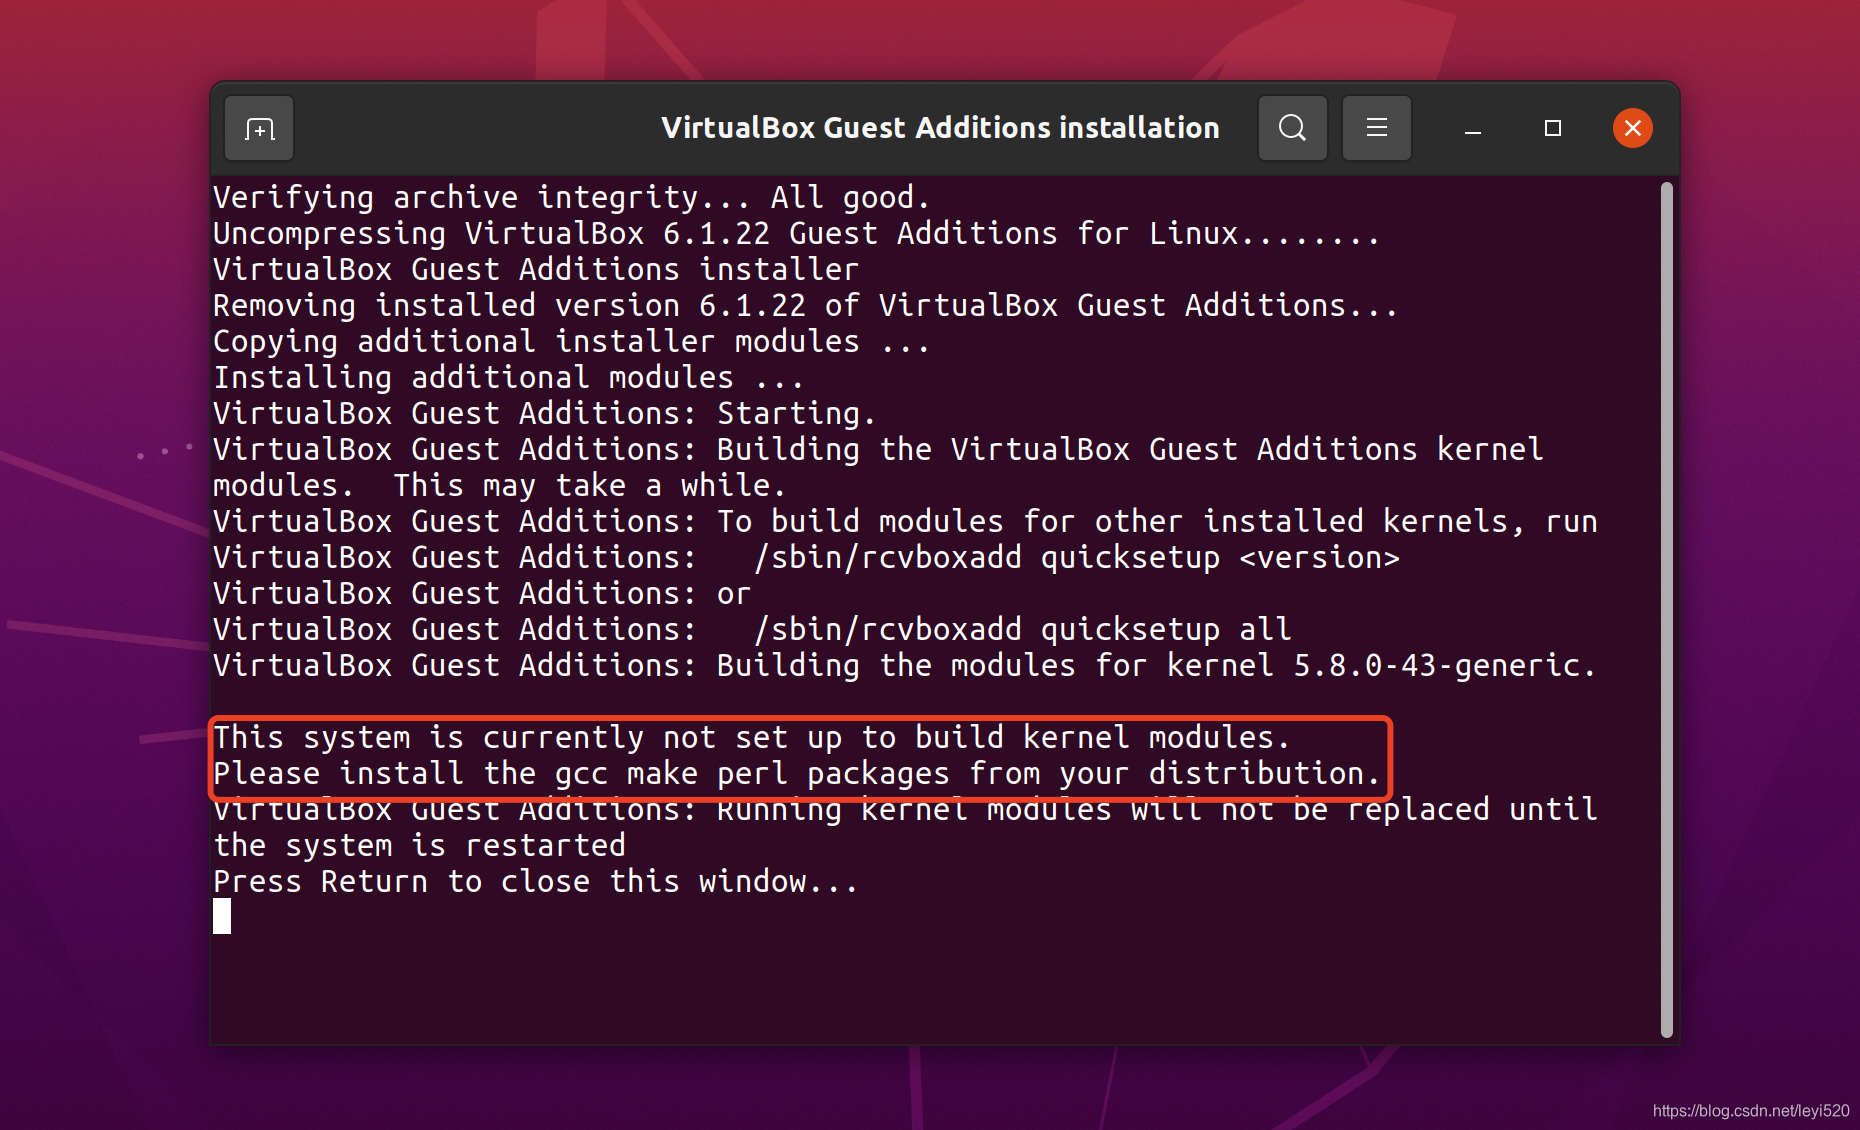Click the terminal vertical scrollbar
Viewport: 1860px width, 1130px height.
coord(1666,610)
